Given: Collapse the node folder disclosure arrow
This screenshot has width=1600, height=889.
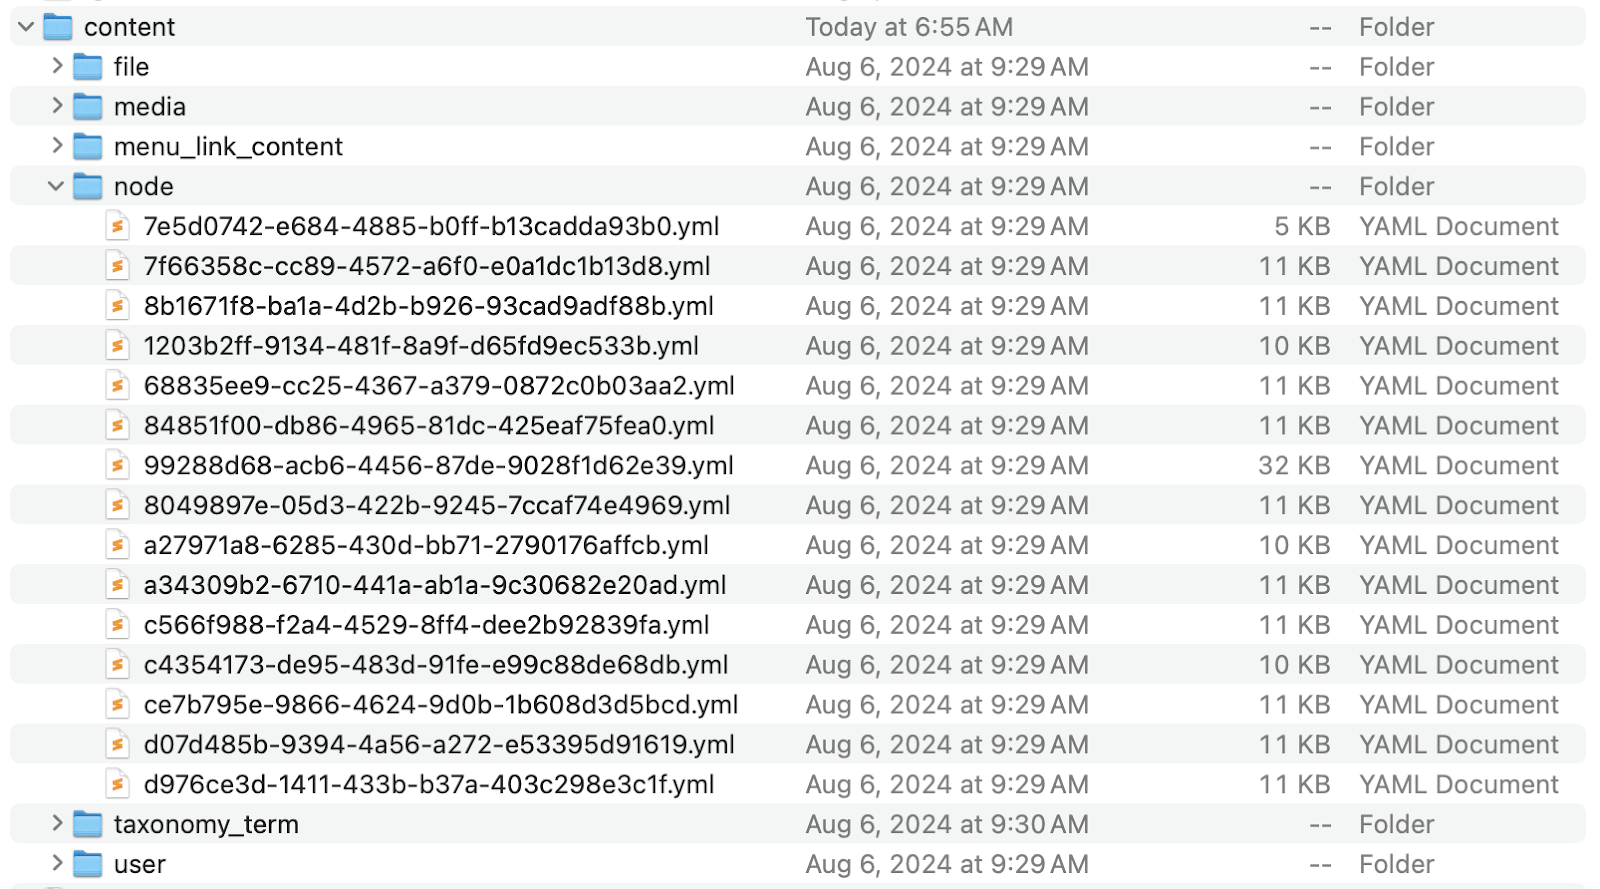Looking at the screenshot, I should point(56,187).
